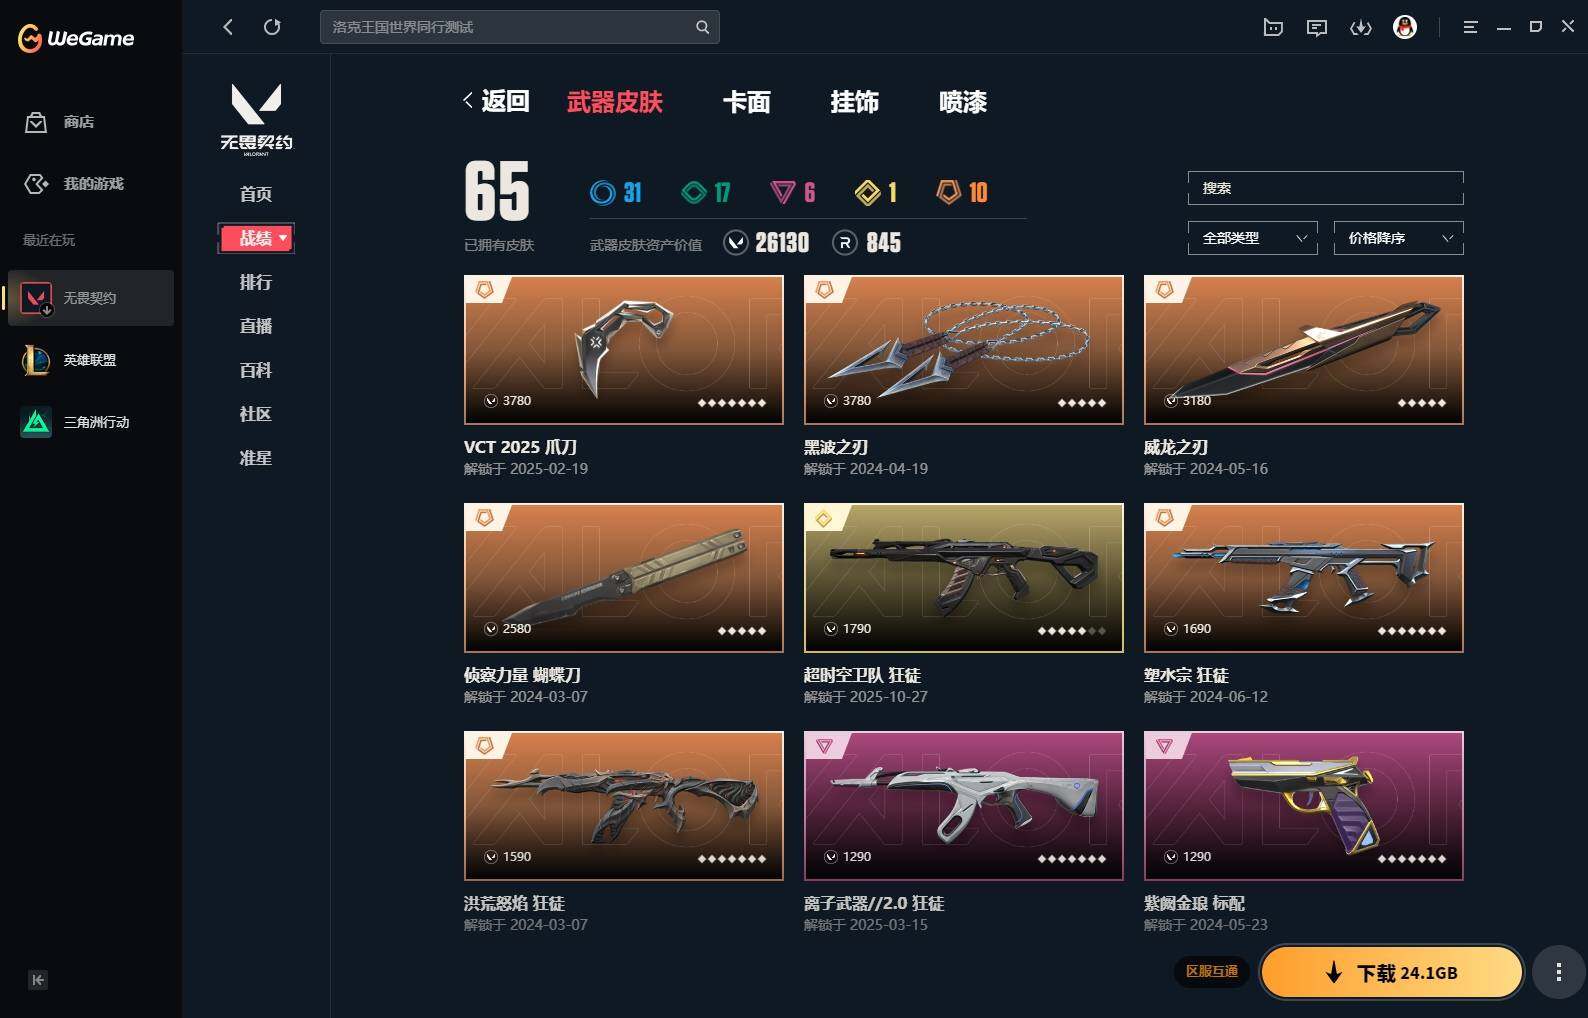
Task: Expand the 战绩 dropdown menu
Action: [x=256, y=238]
